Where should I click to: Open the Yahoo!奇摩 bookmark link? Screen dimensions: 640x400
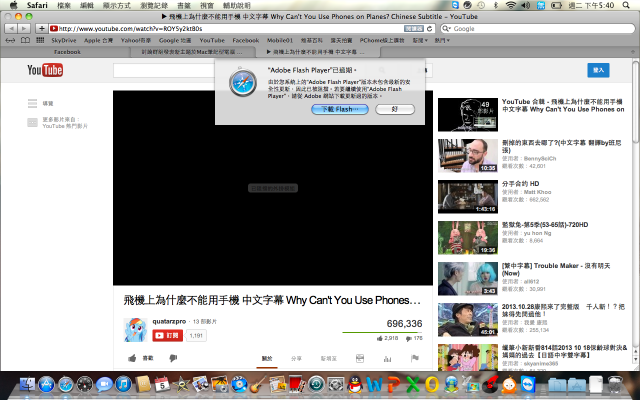(136, 40)
